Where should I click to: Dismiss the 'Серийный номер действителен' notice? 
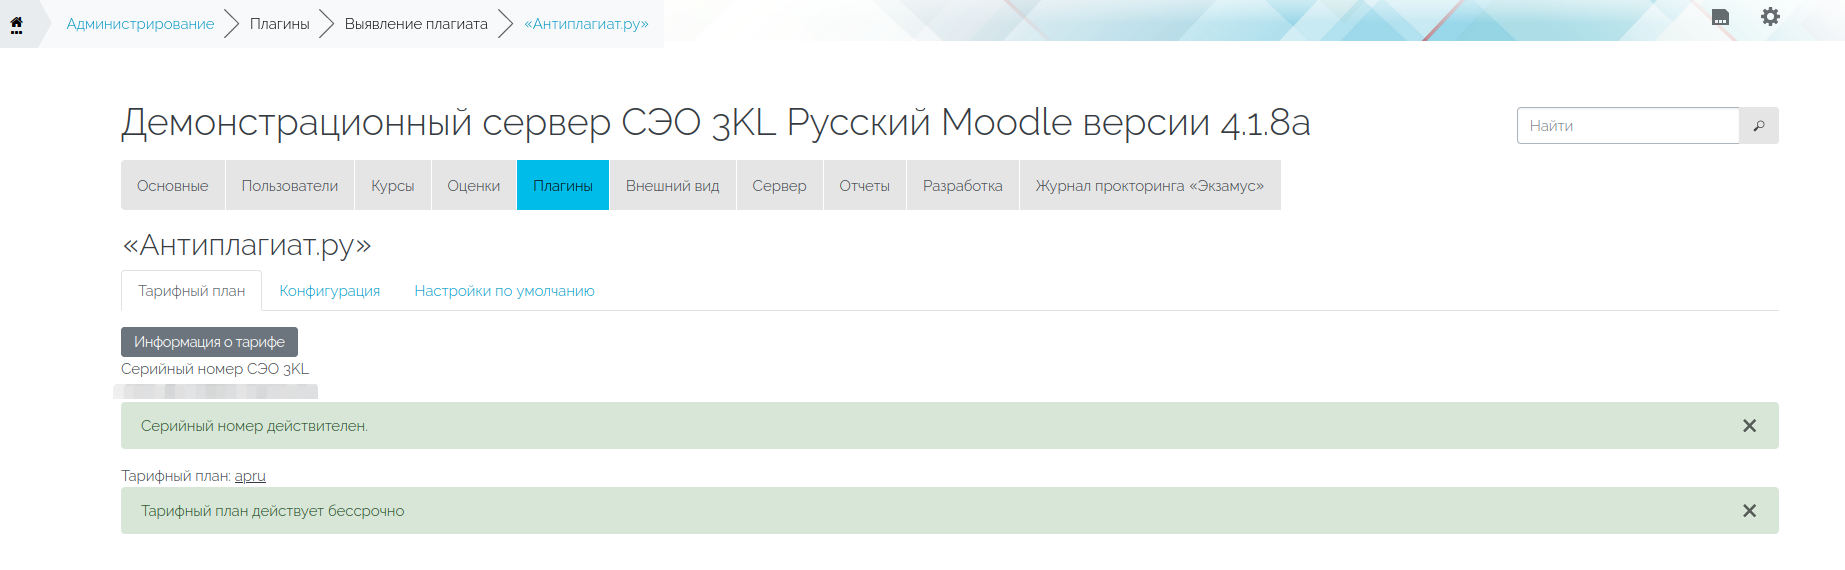click(x=1749, y=426)
